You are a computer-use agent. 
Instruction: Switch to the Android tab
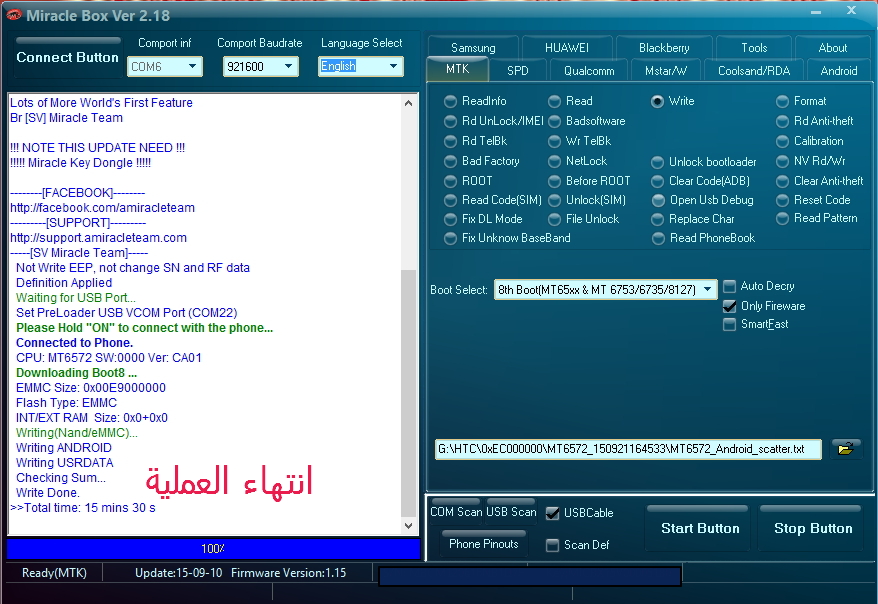pos(839,71)
